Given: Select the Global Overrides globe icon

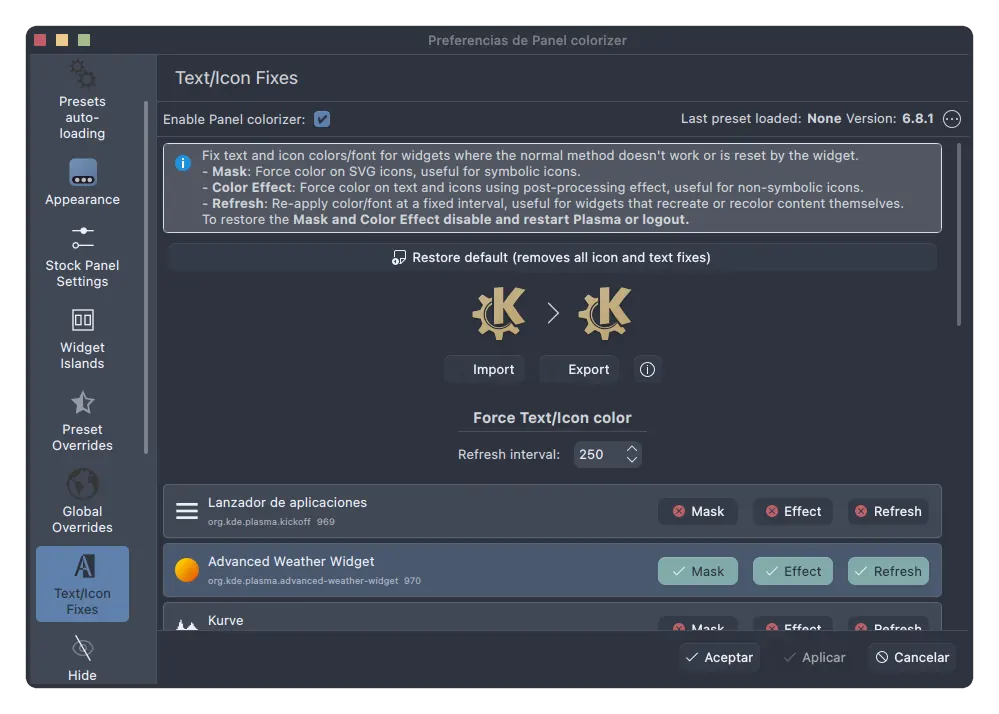Looking at the screenshot, I should [83, 484].
